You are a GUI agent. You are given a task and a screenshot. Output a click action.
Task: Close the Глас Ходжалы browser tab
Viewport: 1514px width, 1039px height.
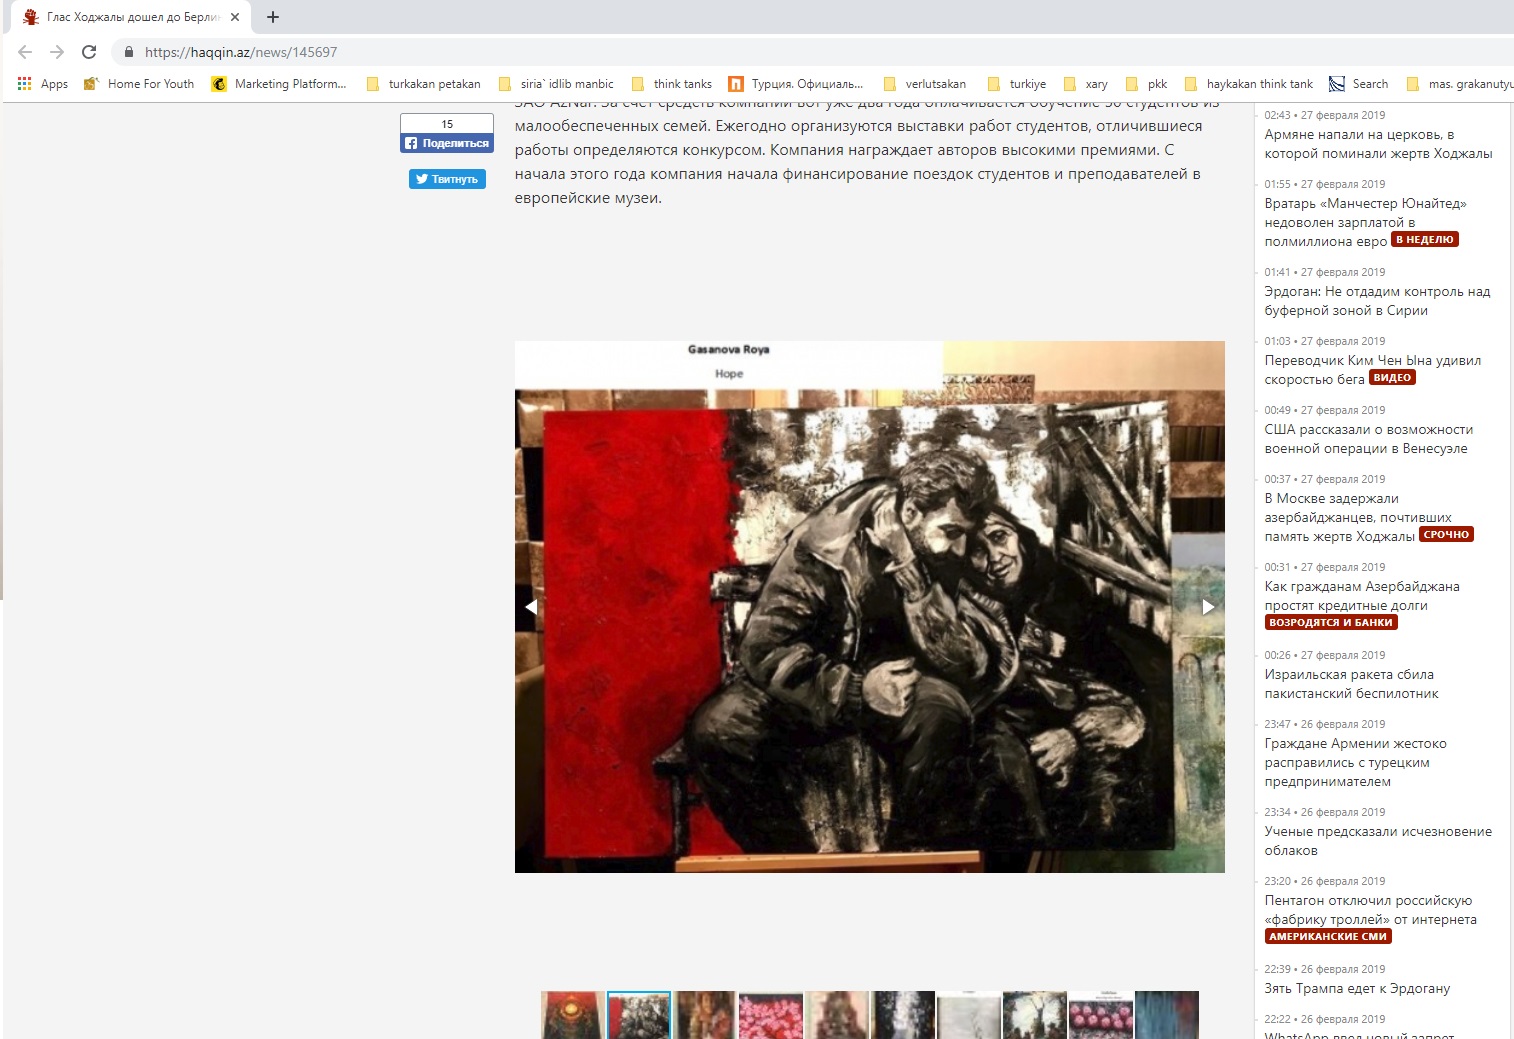pyautogui.click(x=235, y=17)
